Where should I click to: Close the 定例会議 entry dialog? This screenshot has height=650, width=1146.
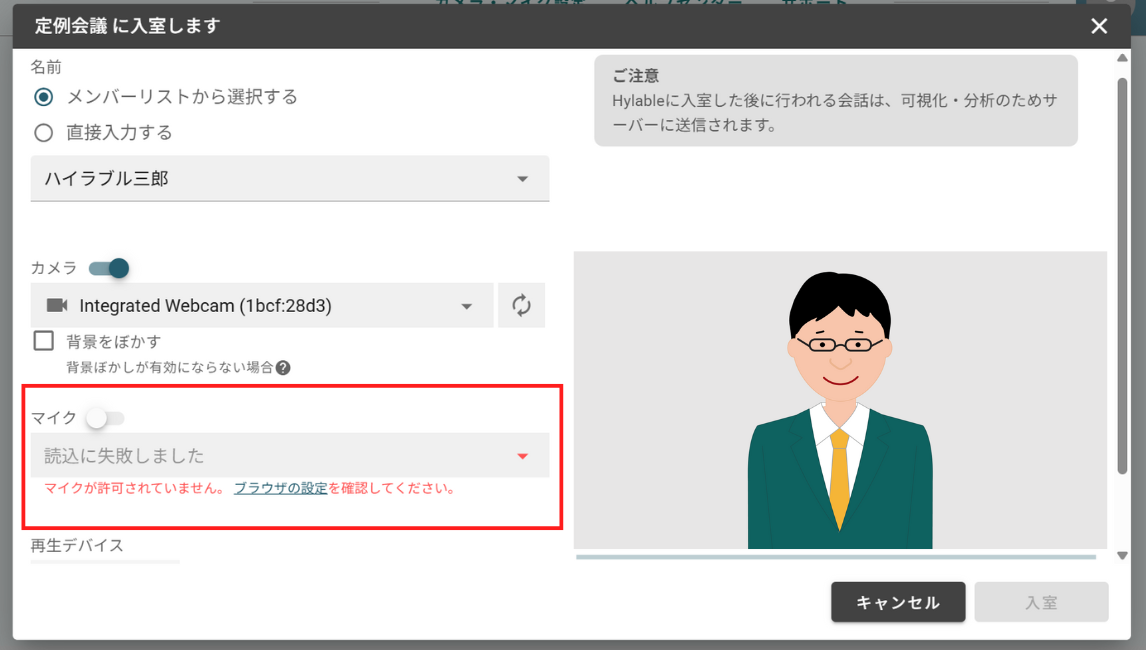[x=1098, y=25]
